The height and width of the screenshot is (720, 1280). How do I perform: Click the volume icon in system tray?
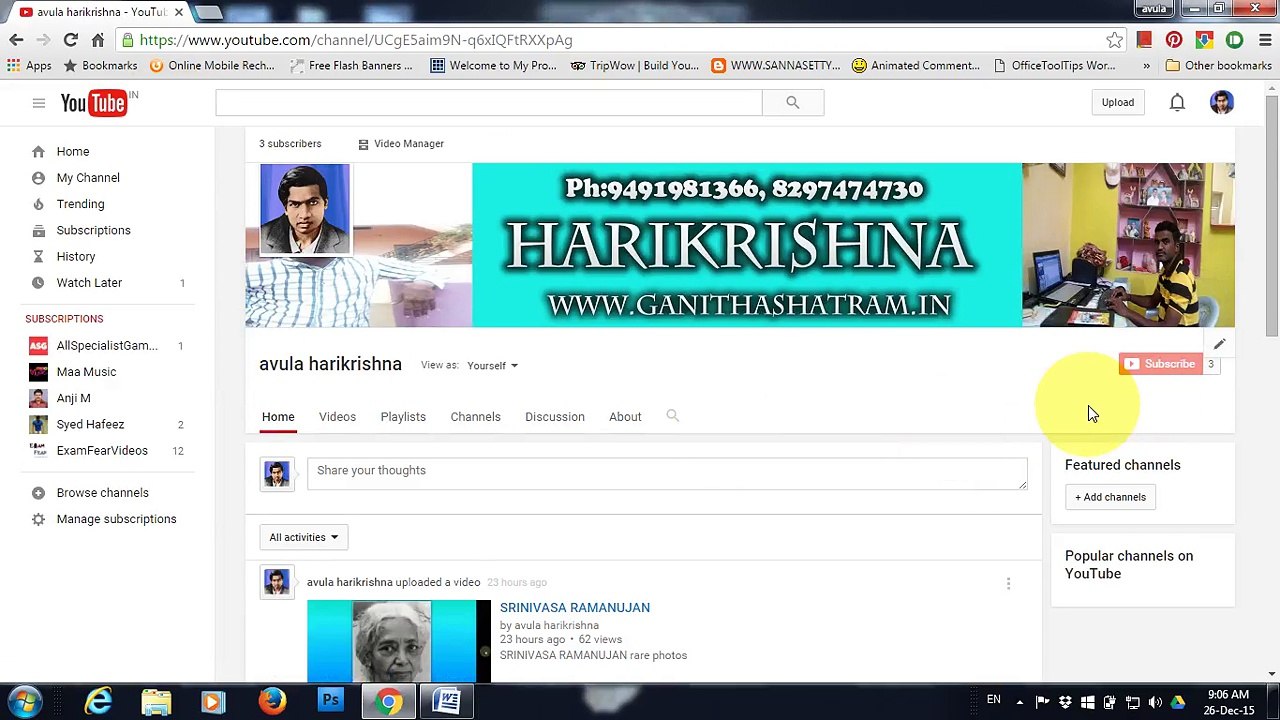(x=1155, y=702)
